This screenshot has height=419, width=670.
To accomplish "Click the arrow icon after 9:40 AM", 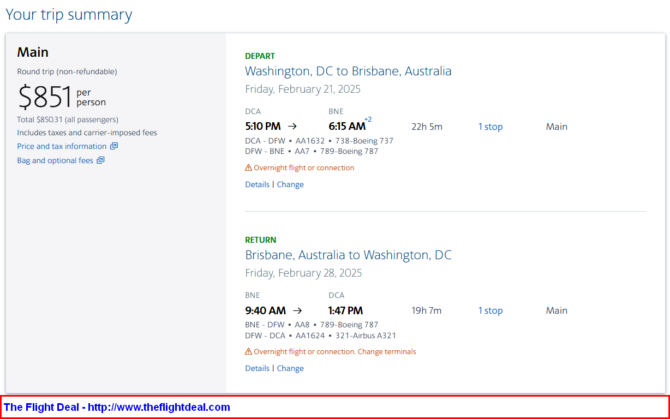I will [295, 311].
